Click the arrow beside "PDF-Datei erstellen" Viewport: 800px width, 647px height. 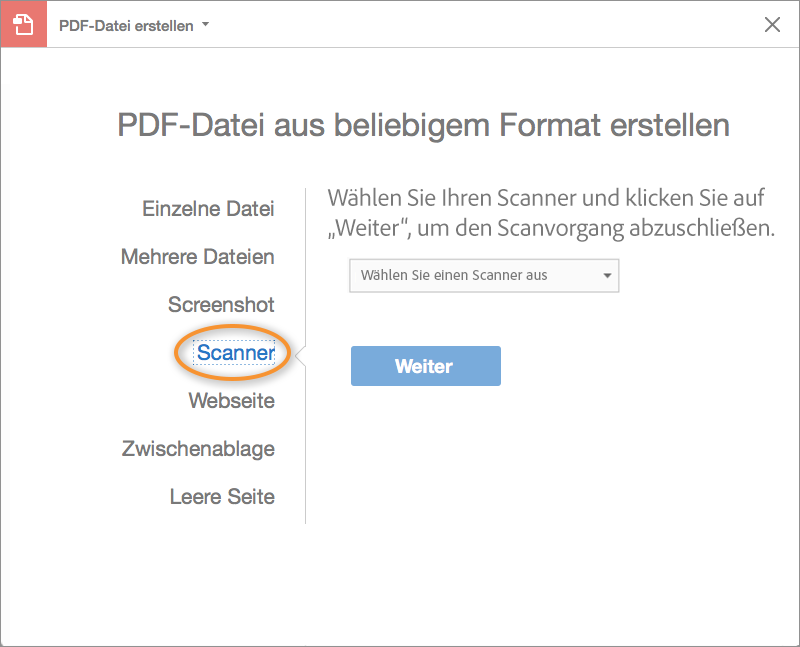coord(206,25)
